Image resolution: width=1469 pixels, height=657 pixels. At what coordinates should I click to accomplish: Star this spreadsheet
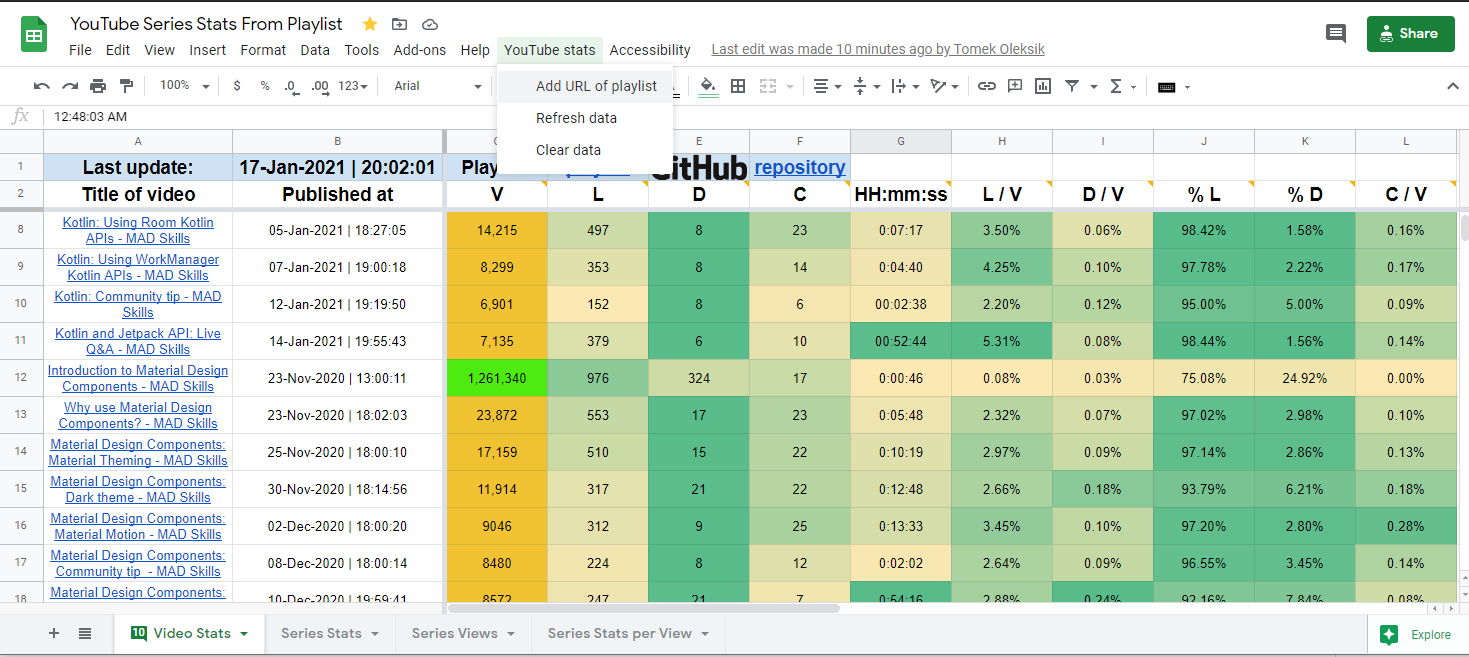point(370,24)
